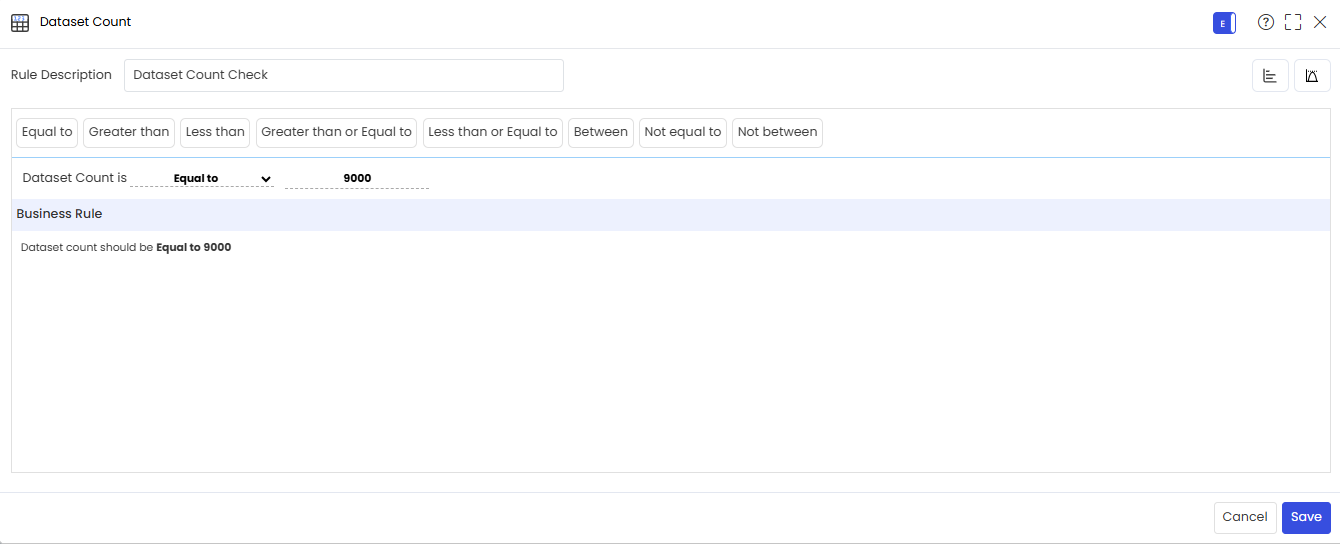Choose Less than or Equal to chip
1340x544 pixels.
click(493, 132)
